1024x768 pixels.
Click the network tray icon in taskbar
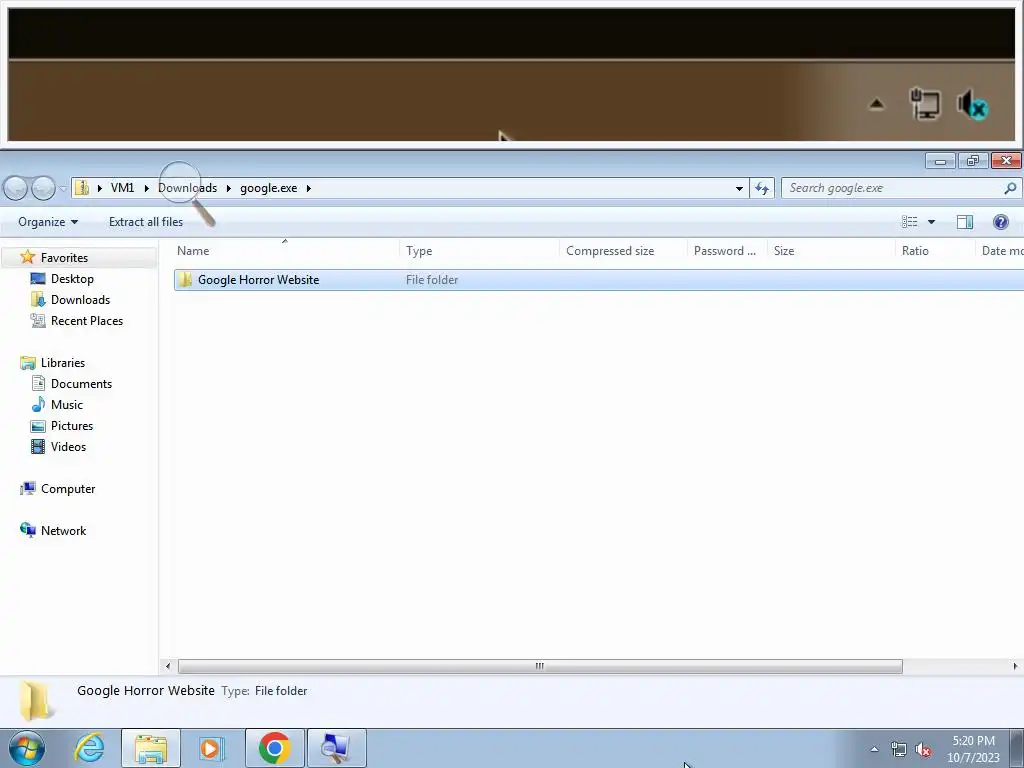899,750
